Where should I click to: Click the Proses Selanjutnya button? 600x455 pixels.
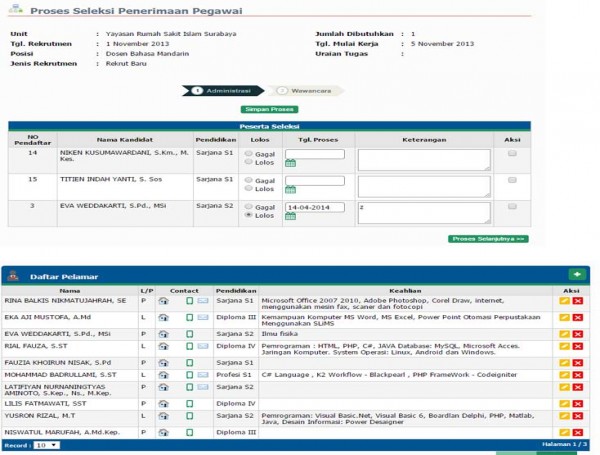[x=489, y=240]
